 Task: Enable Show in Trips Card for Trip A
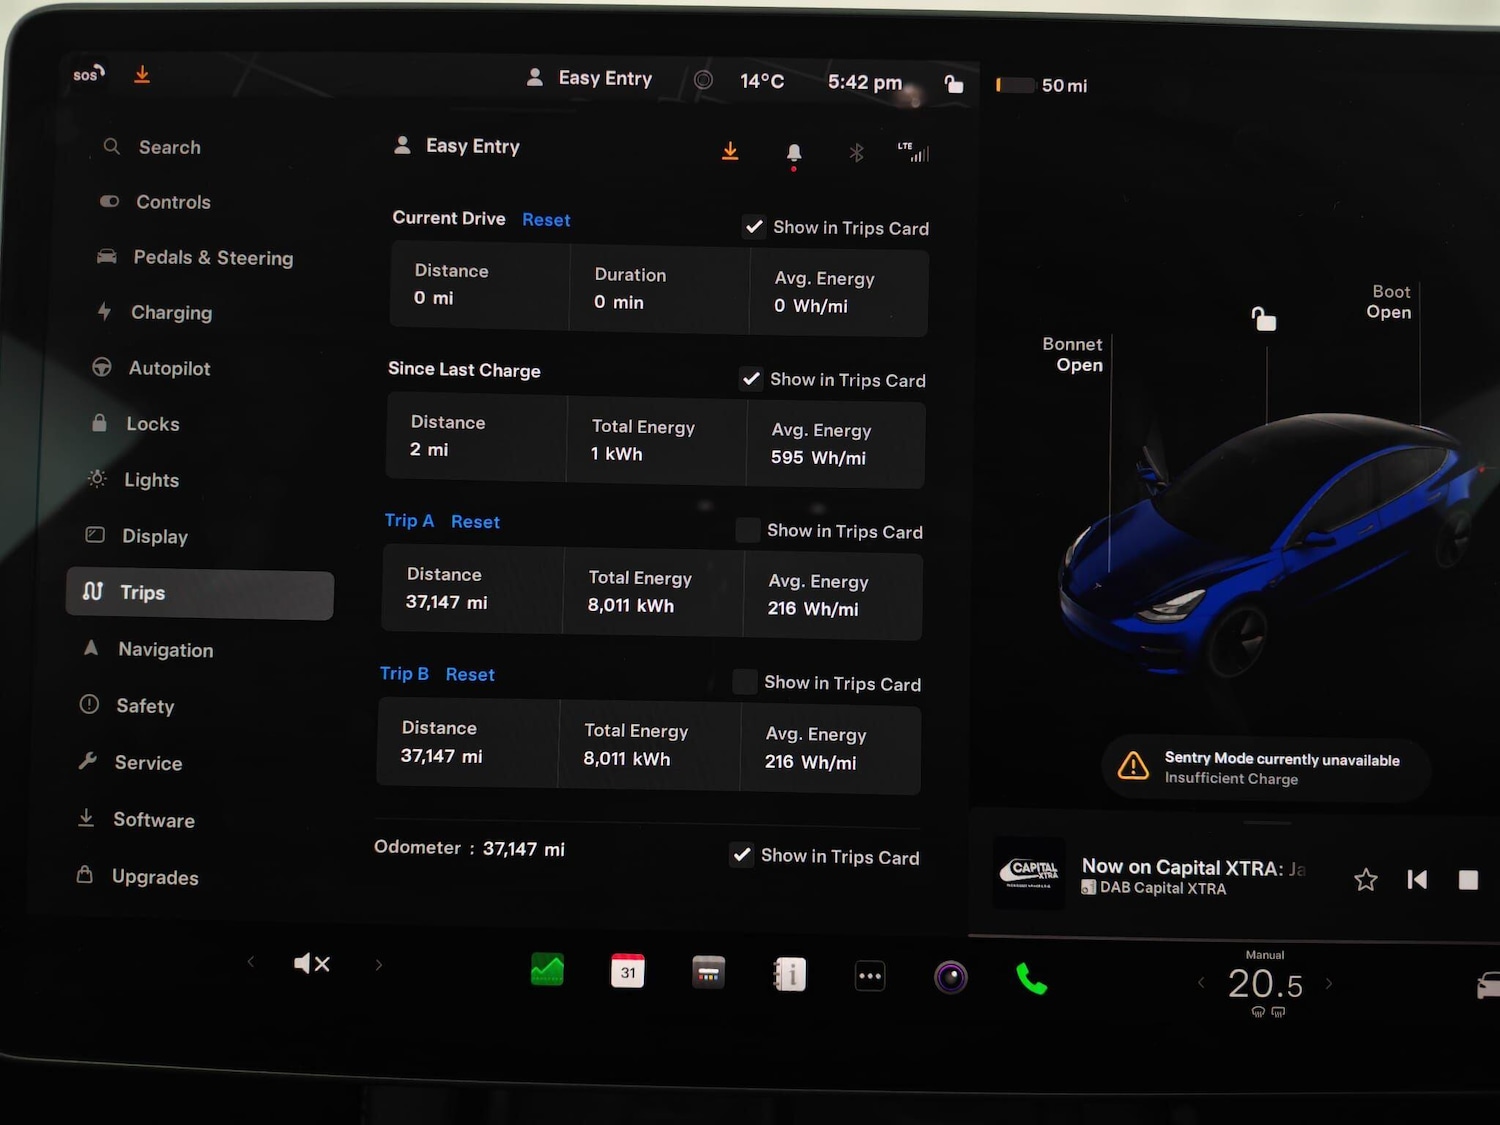tap(748, 530)
